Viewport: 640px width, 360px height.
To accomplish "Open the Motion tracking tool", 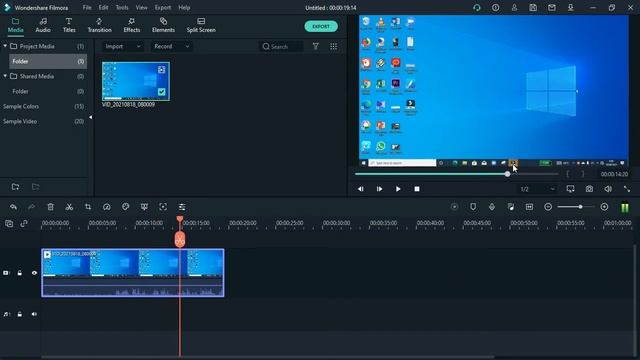I will click(x=163, y=207).
